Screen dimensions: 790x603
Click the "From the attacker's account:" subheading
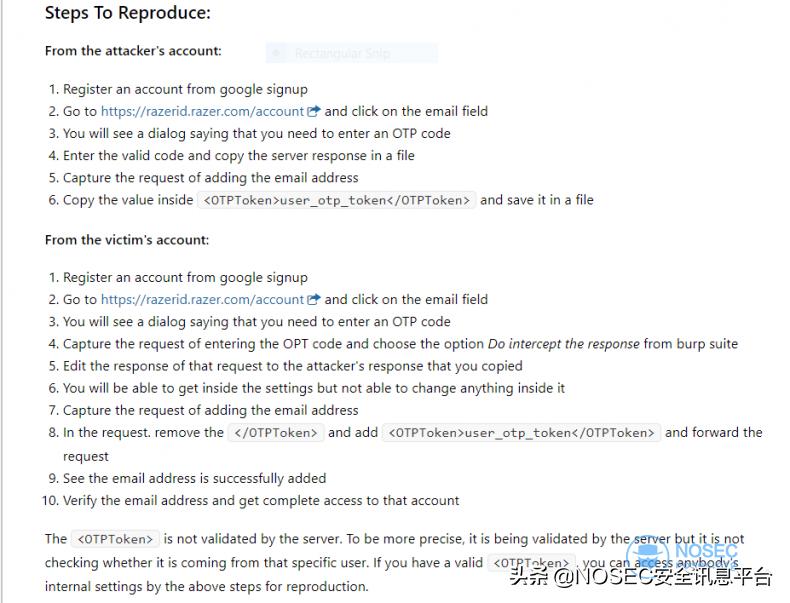pyautogui.click(x=133, y=51)
